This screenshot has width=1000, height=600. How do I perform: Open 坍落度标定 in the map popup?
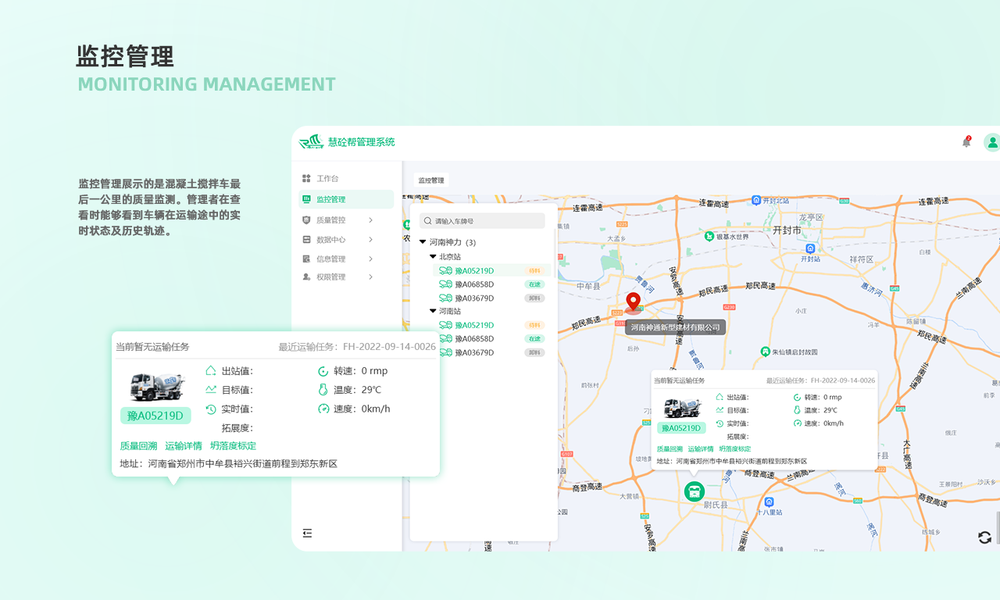[x=735, y=449]
